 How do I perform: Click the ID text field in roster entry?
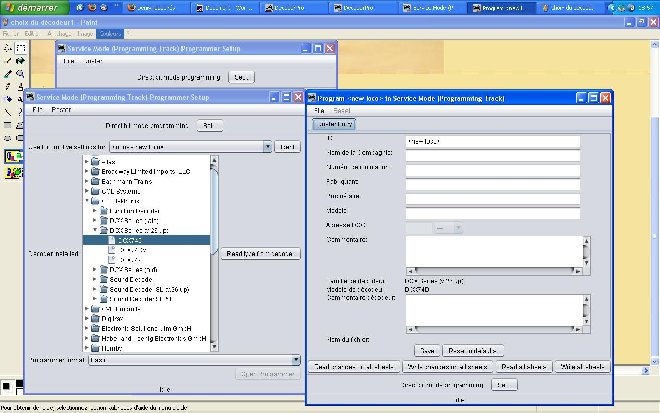[492, 142]
